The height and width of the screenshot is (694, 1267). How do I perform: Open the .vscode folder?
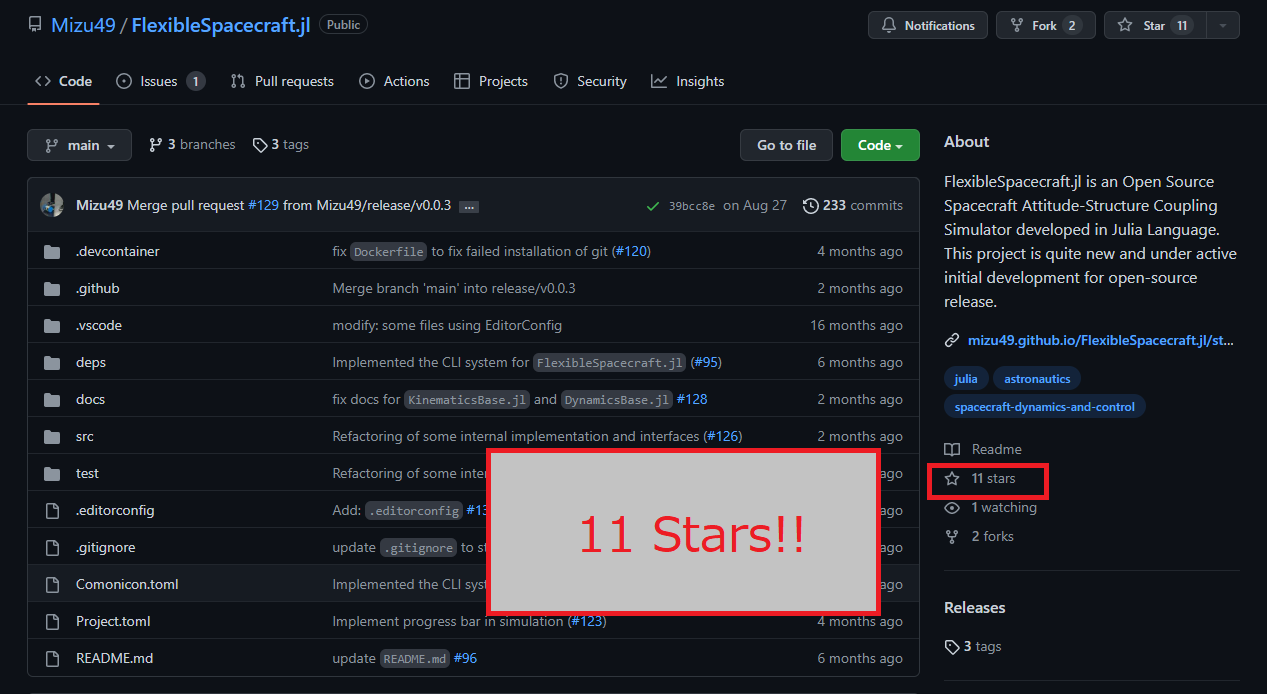(x=99, y=325)
